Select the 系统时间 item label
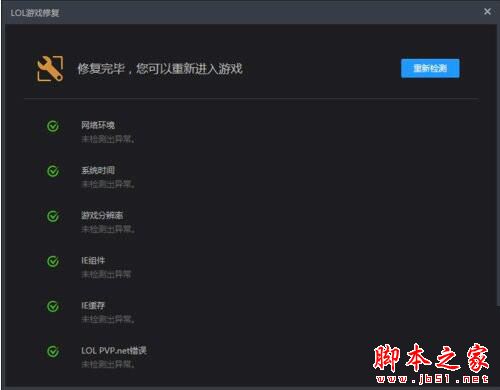 [x=98, y=170]
